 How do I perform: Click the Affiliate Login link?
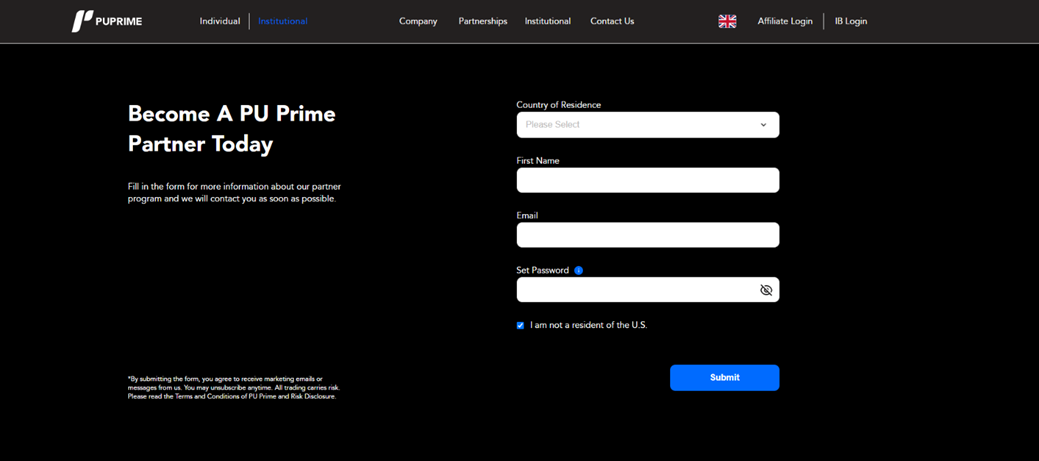coord(785,21)
